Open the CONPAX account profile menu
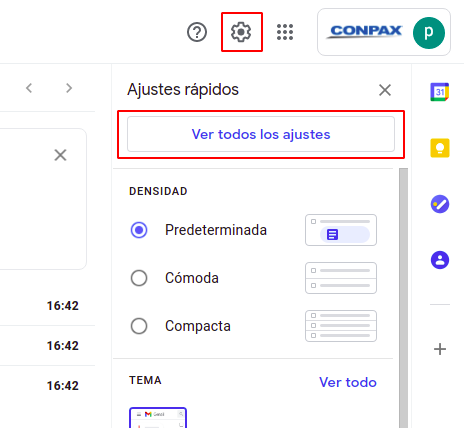The width and height of the screenshot is (464, 428). [384, 32]
